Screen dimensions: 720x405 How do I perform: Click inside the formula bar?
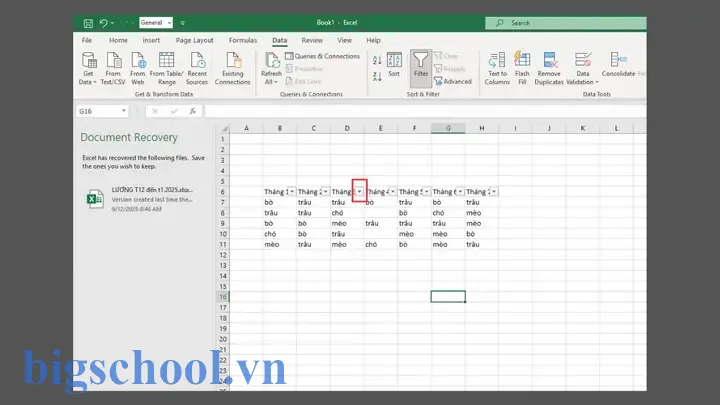click(x=425, y=111)
